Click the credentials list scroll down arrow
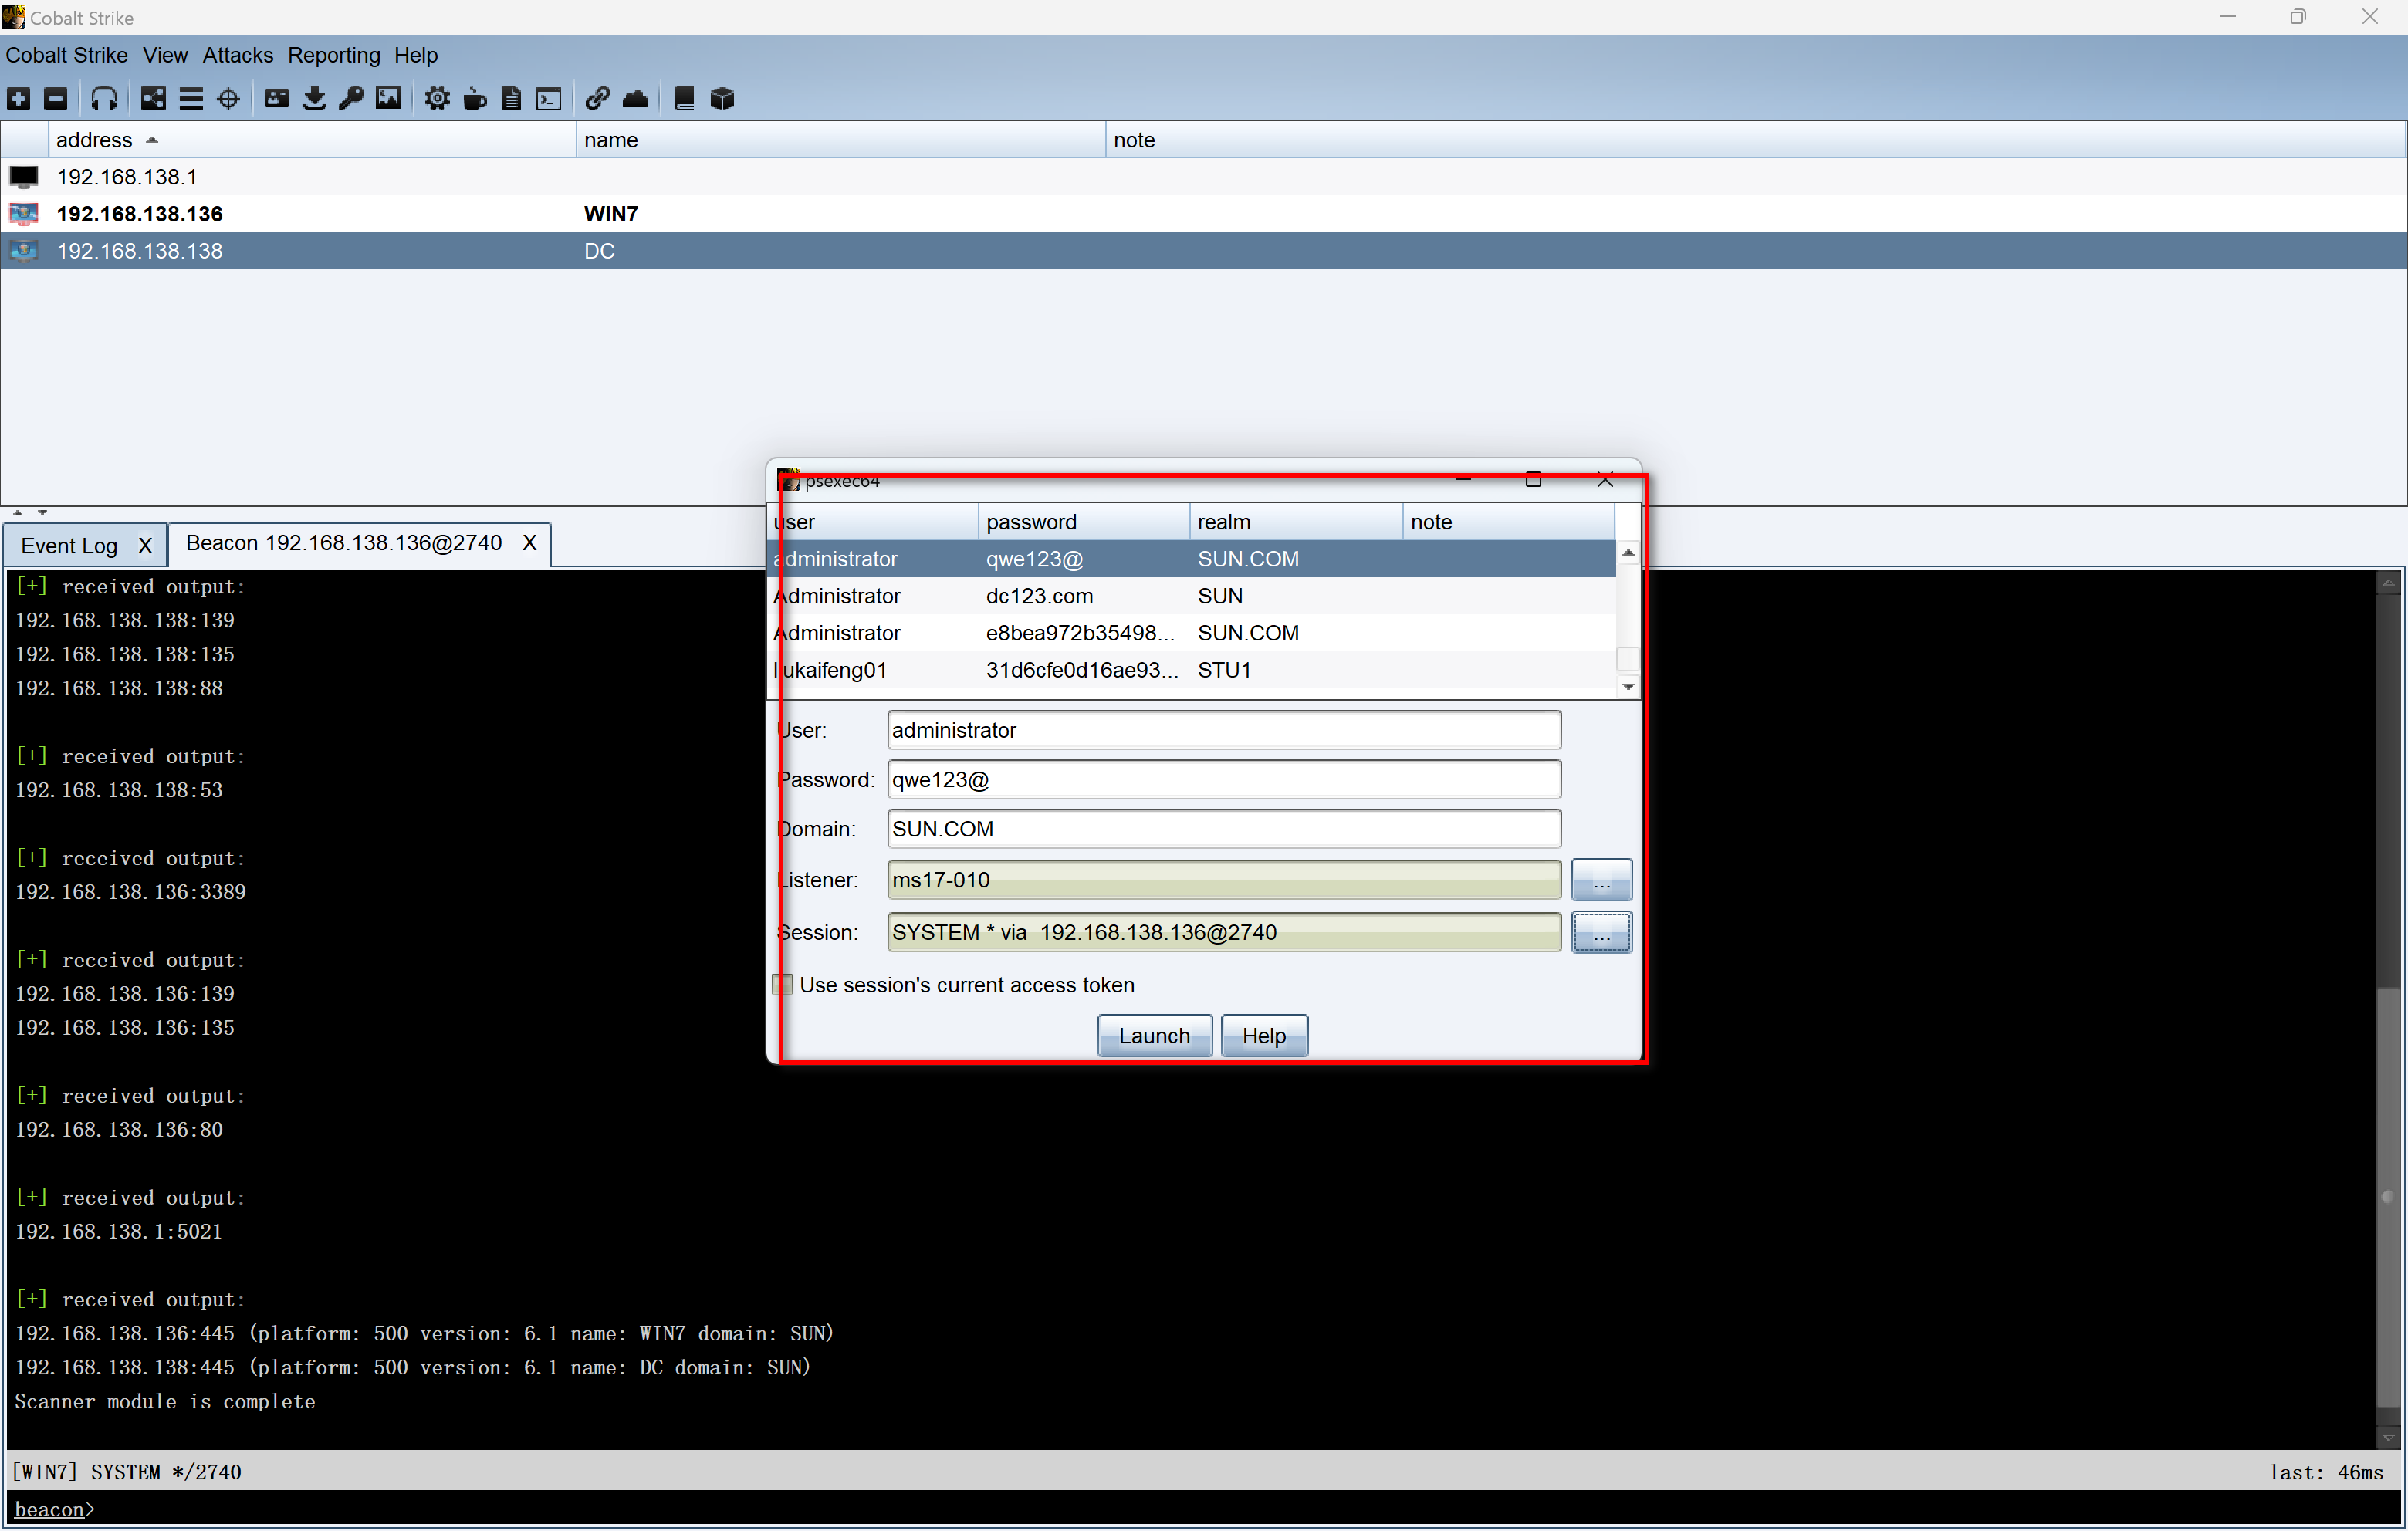This screenshot has width=2408, height=1531. pos(1628,686)
